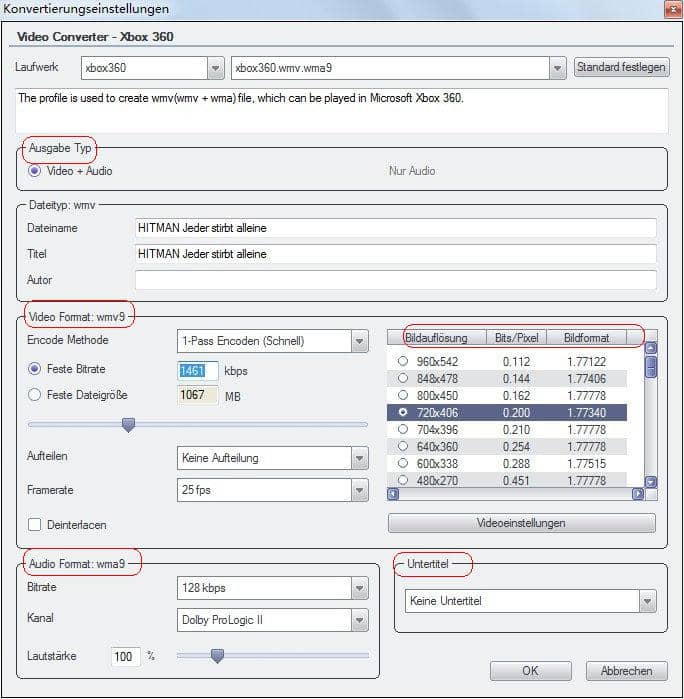Click the 1.77406 Bildformat value
The width and height of the screenshot is (684, 699).
(x=586, y=378)
